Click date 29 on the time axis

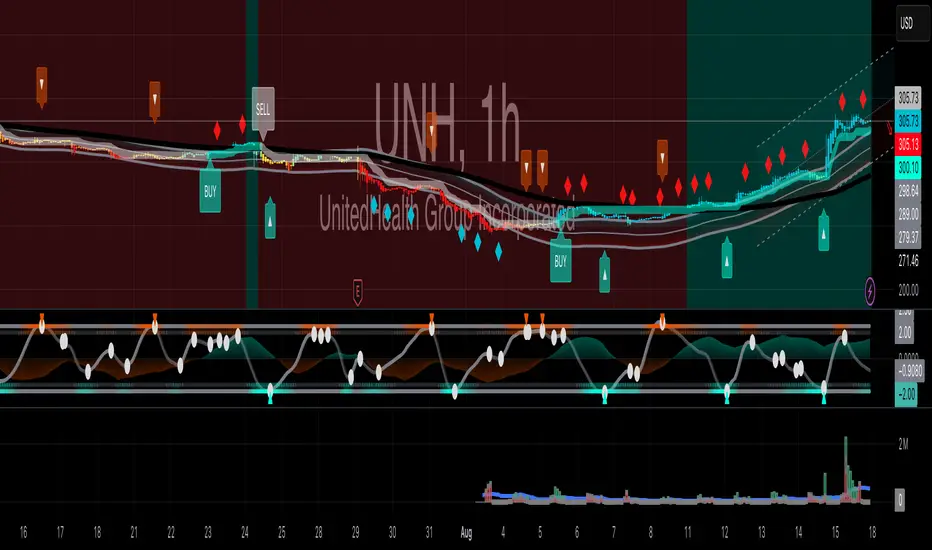[355, 532]
